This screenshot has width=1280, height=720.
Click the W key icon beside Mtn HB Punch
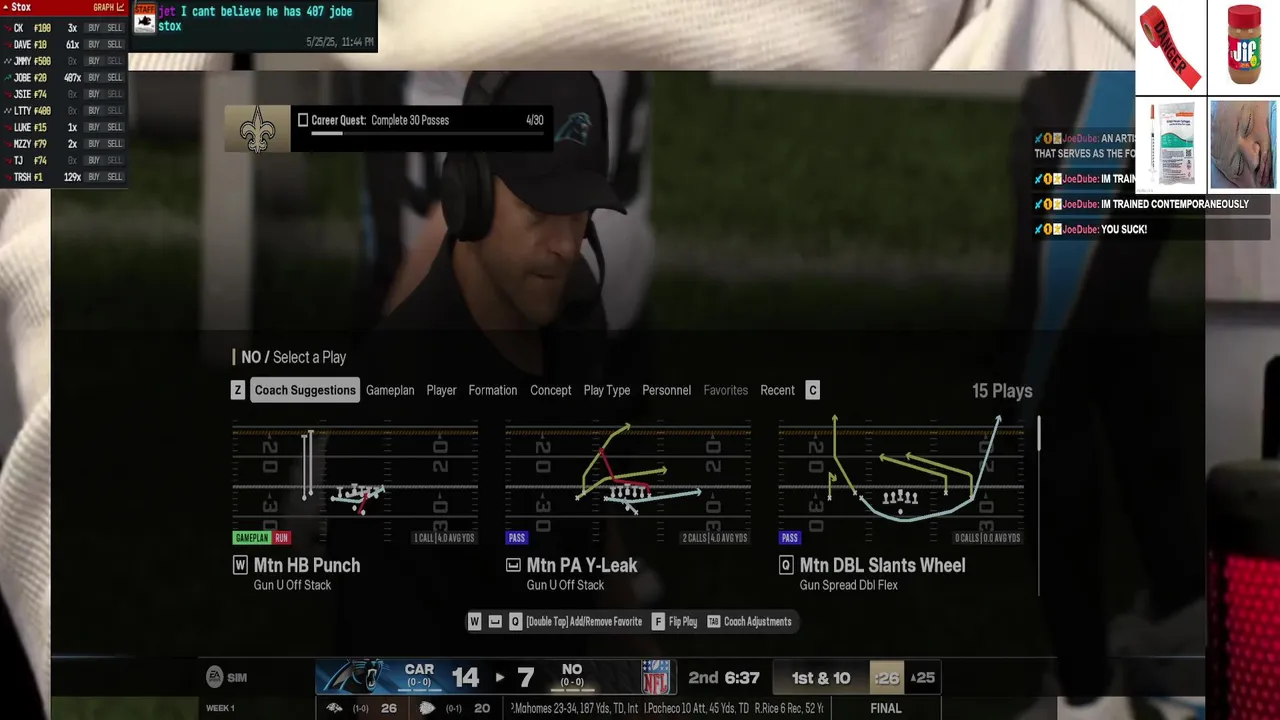[240, 565]
